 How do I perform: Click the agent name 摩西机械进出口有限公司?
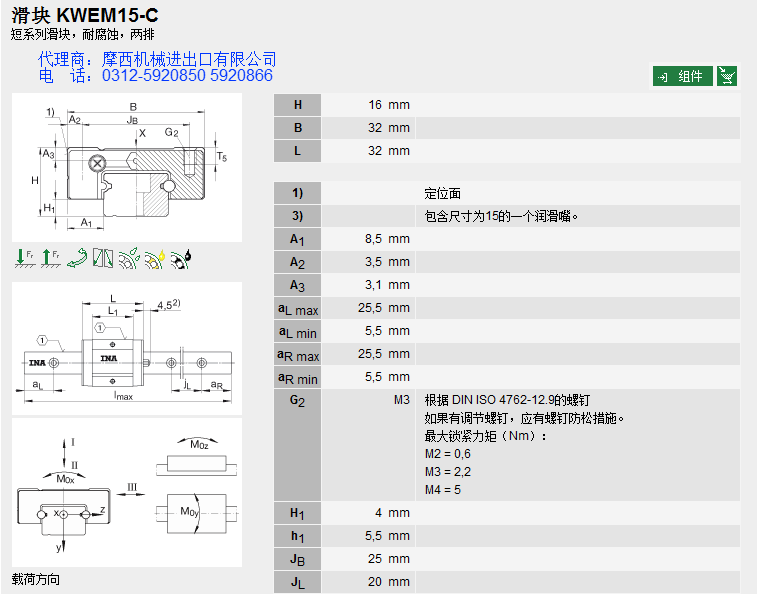[x=189, y=60]
